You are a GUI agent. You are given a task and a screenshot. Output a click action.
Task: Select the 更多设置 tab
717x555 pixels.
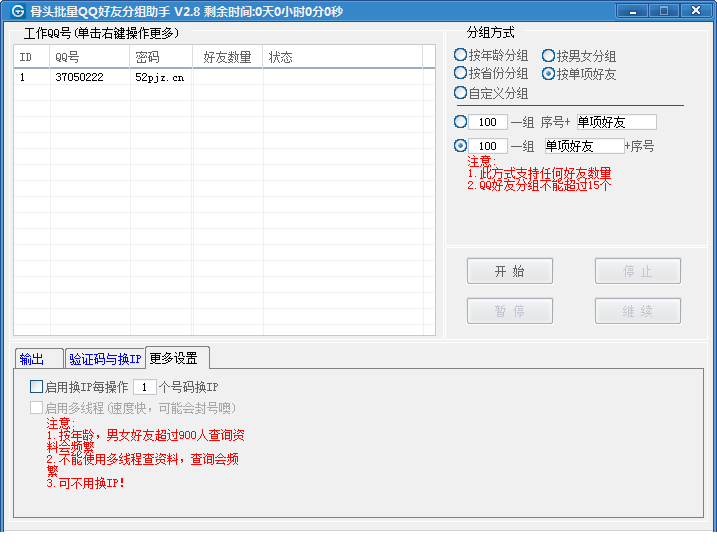(177, 358)
